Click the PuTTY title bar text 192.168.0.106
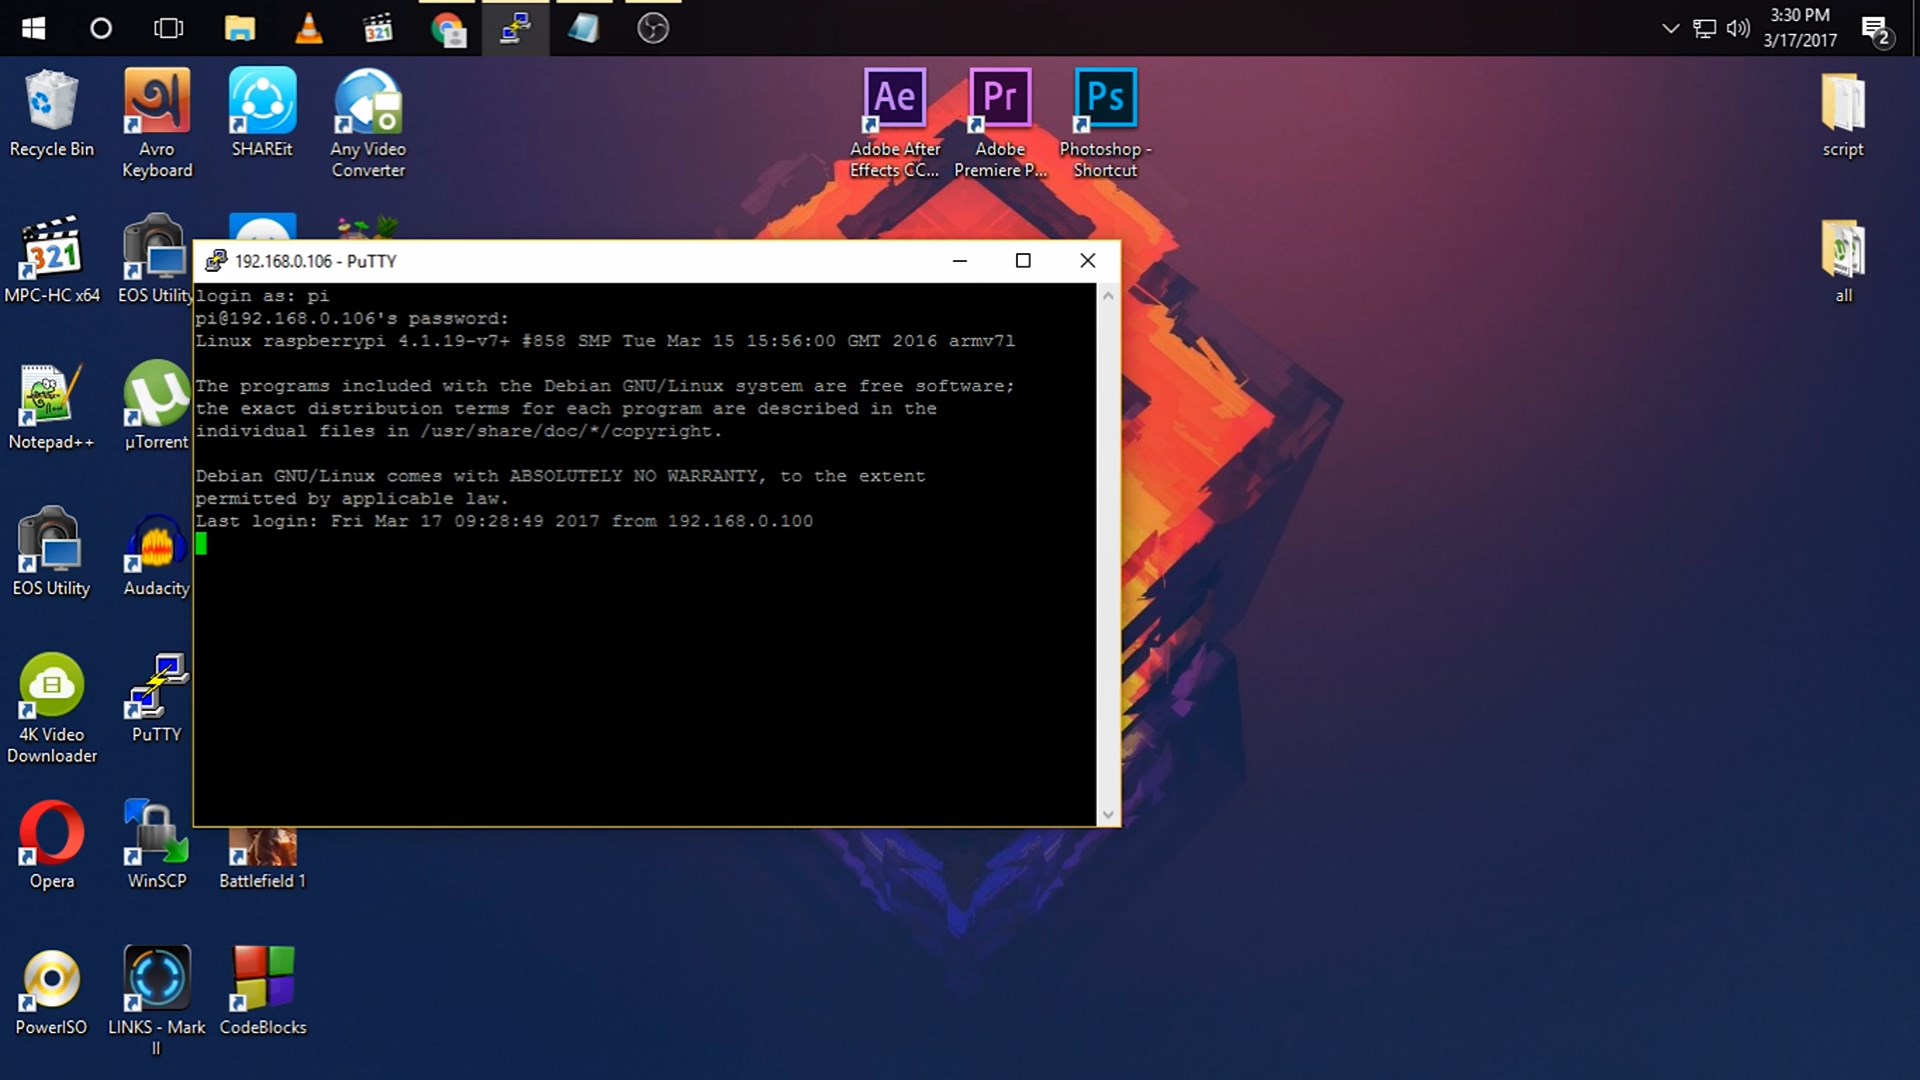1920x1080 pixels. (283, 261)
